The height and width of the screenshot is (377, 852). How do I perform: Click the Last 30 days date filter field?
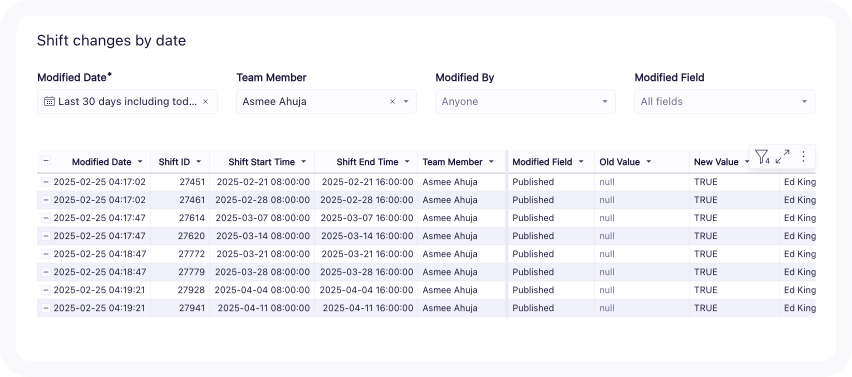tap(127, 102)
